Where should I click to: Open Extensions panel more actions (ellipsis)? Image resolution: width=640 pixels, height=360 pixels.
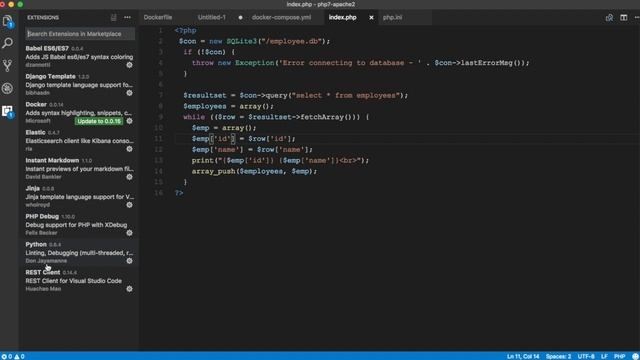(x=127, y=18)
